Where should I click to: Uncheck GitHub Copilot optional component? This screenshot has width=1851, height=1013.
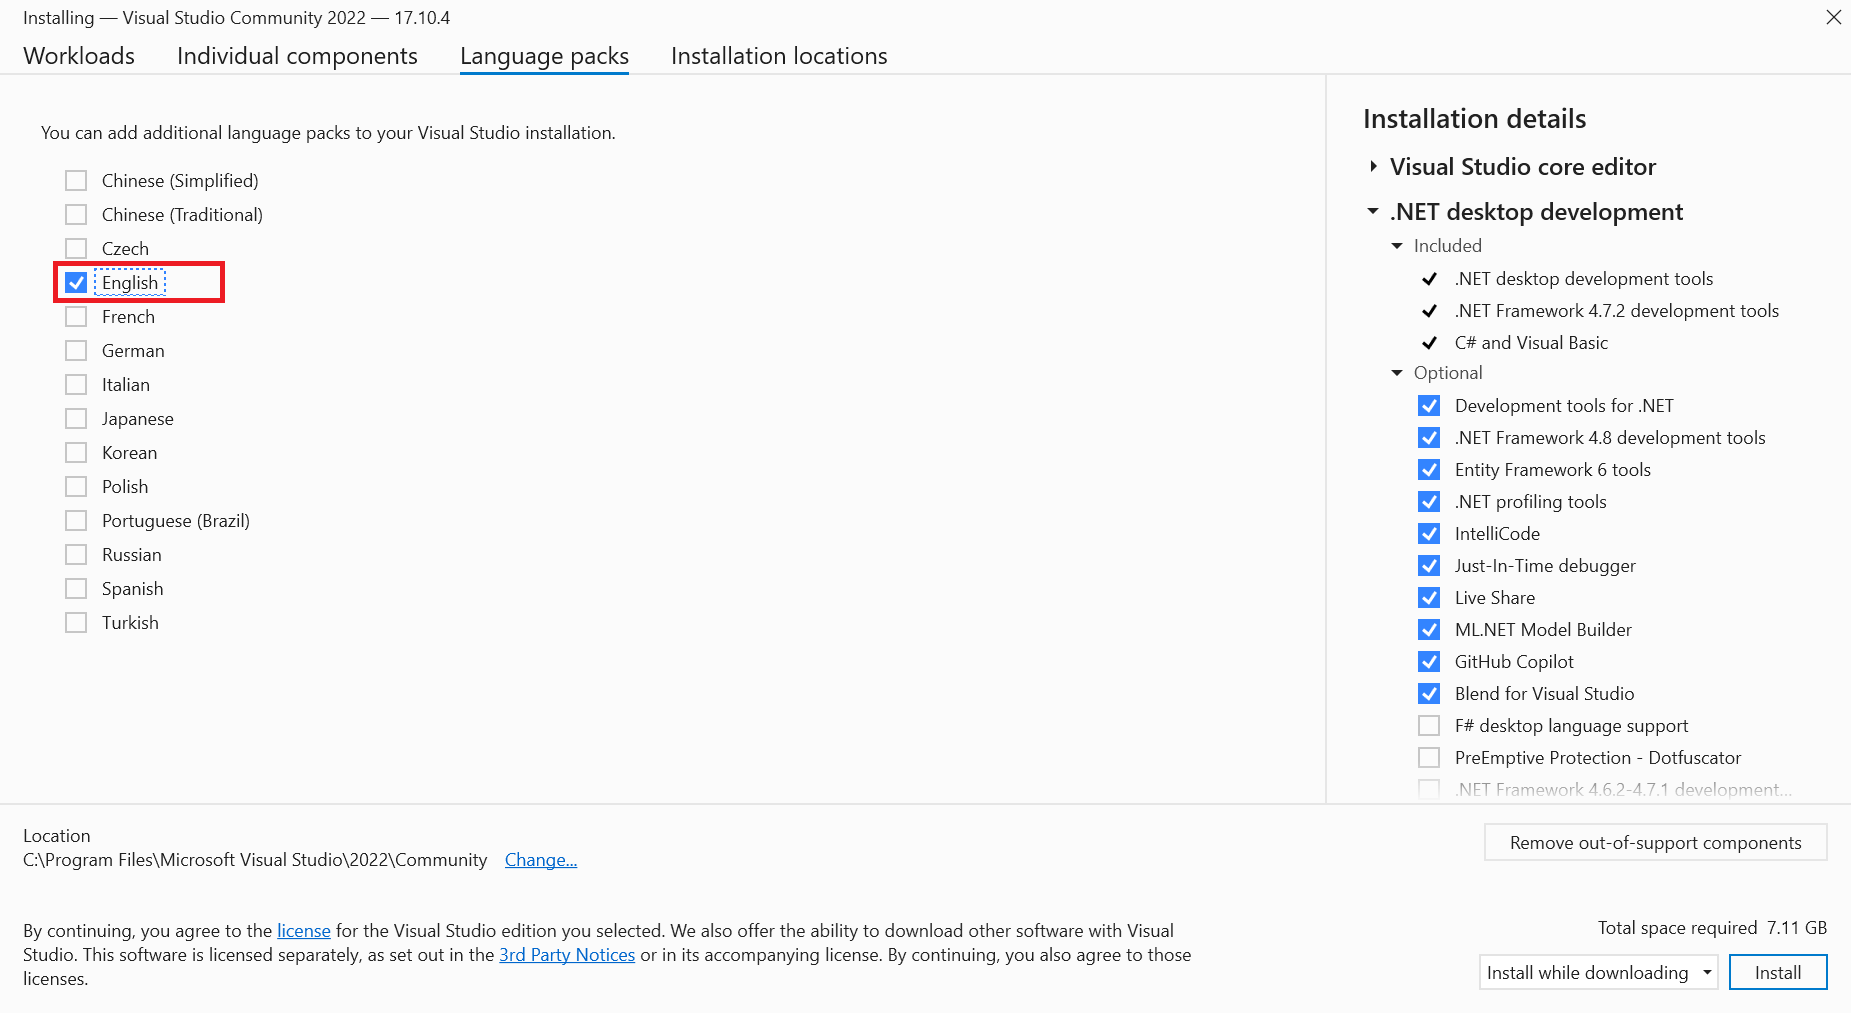pyautogui.click(x=1429, y=662)
